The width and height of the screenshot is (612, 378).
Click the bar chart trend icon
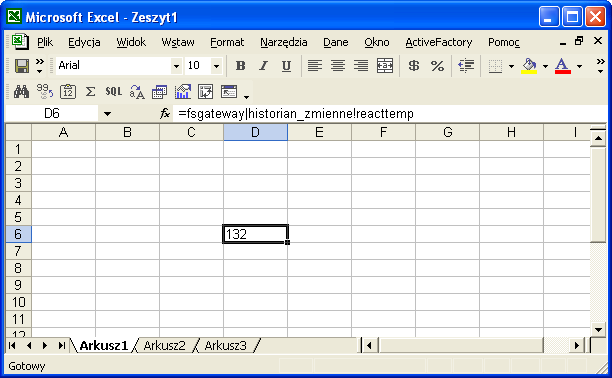click(x=183, y=92)
